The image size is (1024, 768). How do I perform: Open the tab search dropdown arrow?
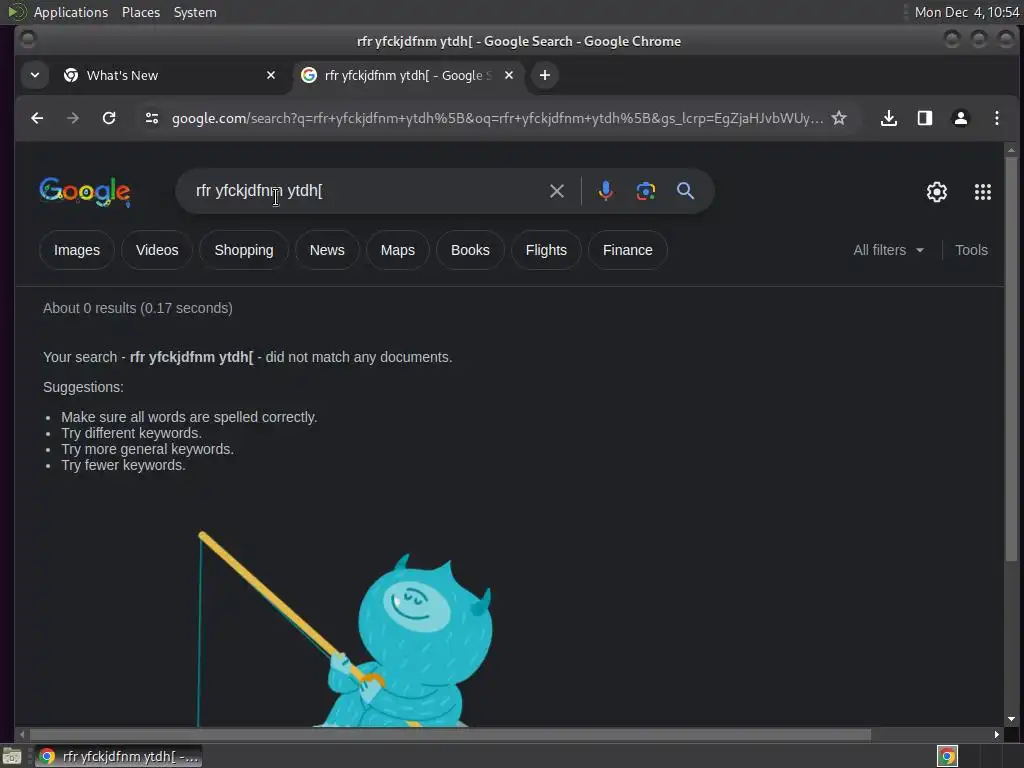click(x=35, y=75)
